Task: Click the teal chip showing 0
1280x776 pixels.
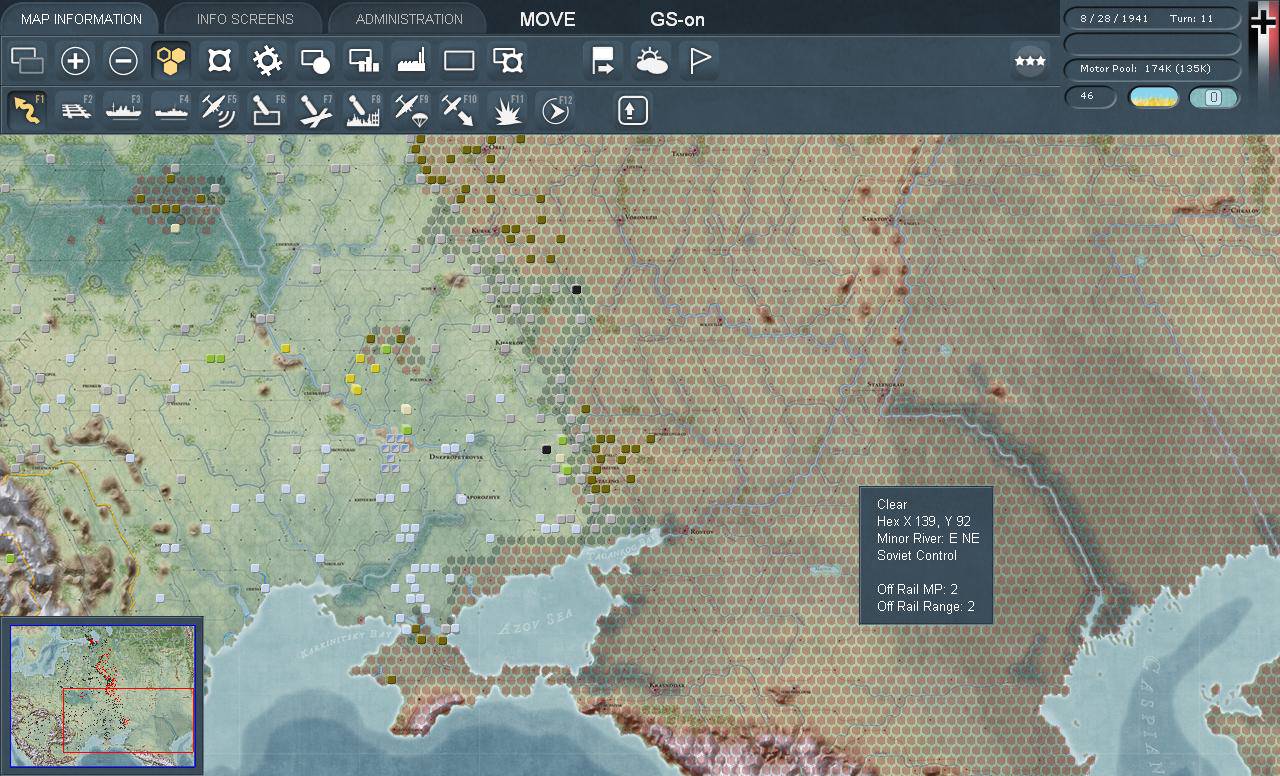Action: pyautogui.click(x=1214, y=97)
